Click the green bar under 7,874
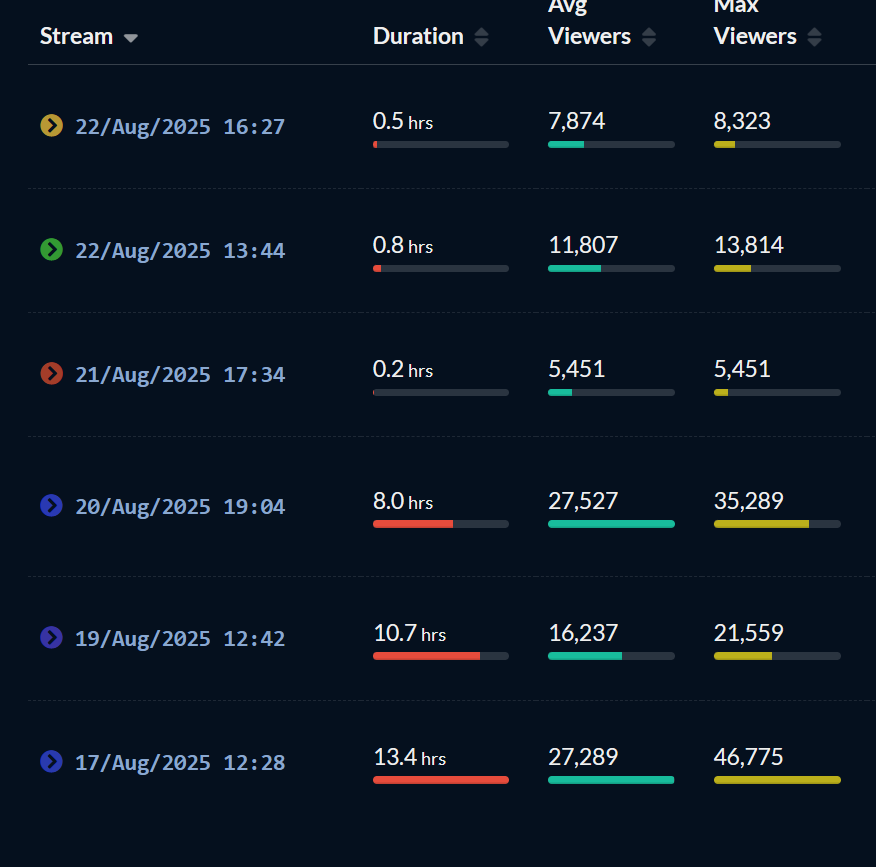 (x=566, y=145)
